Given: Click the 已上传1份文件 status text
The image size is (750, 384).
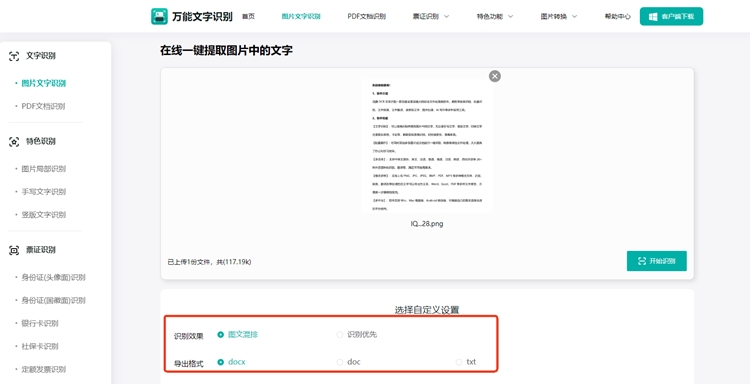Looking at the screenshot, I should tap(210, 262).
